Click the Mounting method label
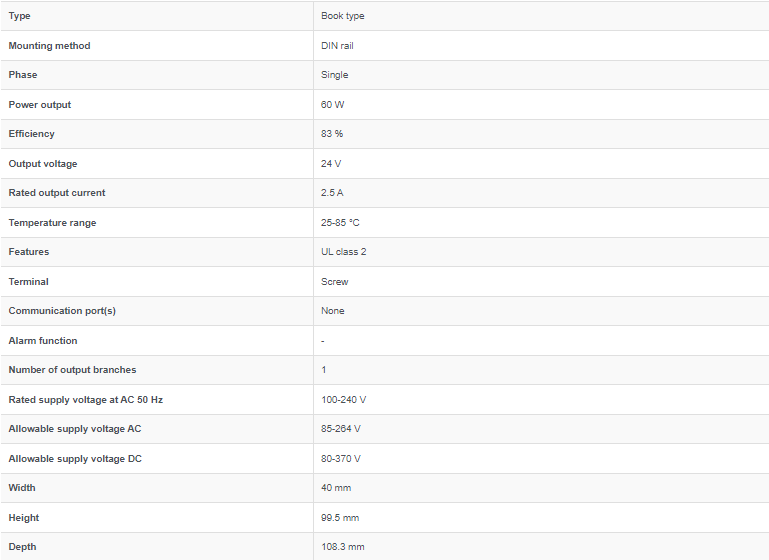Image resolution: width=769 pixels, height=560 pixels. point(49,46)
